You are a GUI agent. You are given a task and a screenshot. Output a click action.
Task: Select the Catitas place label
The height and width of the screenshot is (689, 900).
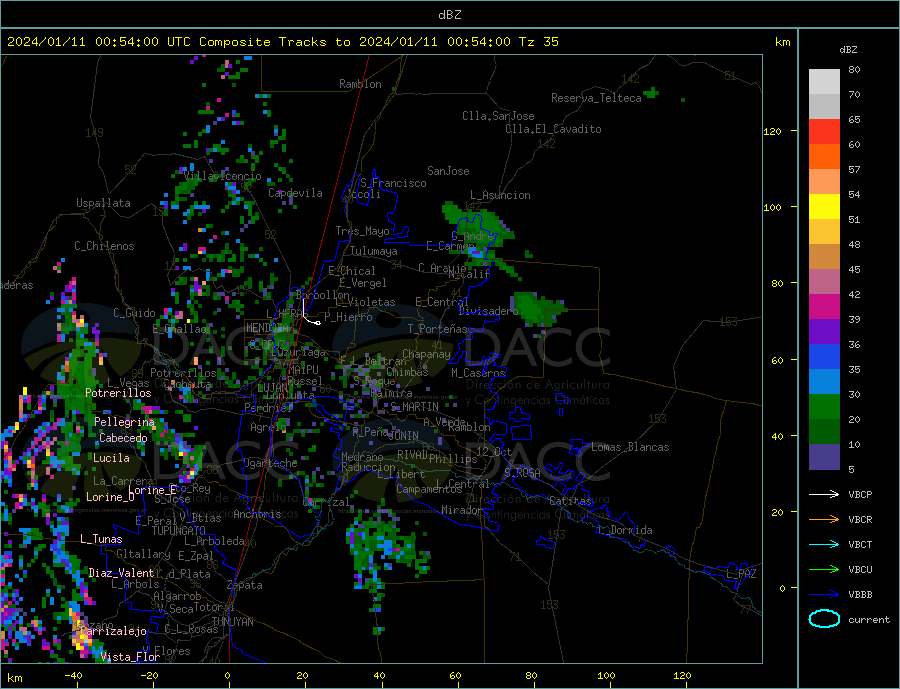570,501
